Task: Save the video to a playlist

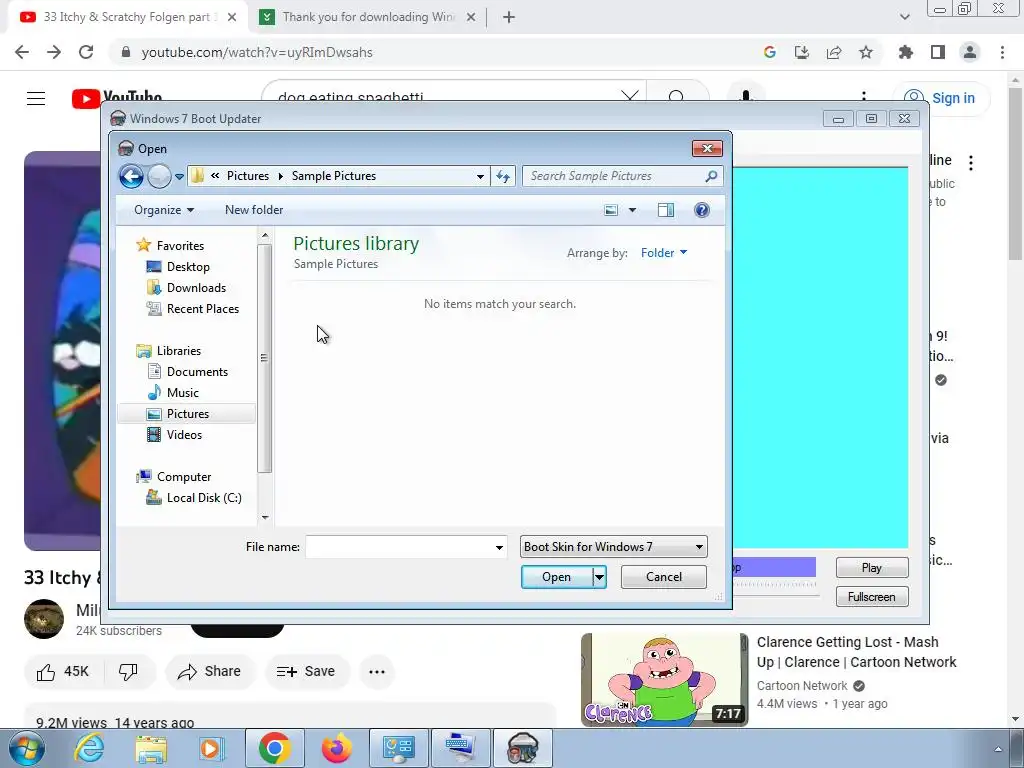Action: [306, 671]
